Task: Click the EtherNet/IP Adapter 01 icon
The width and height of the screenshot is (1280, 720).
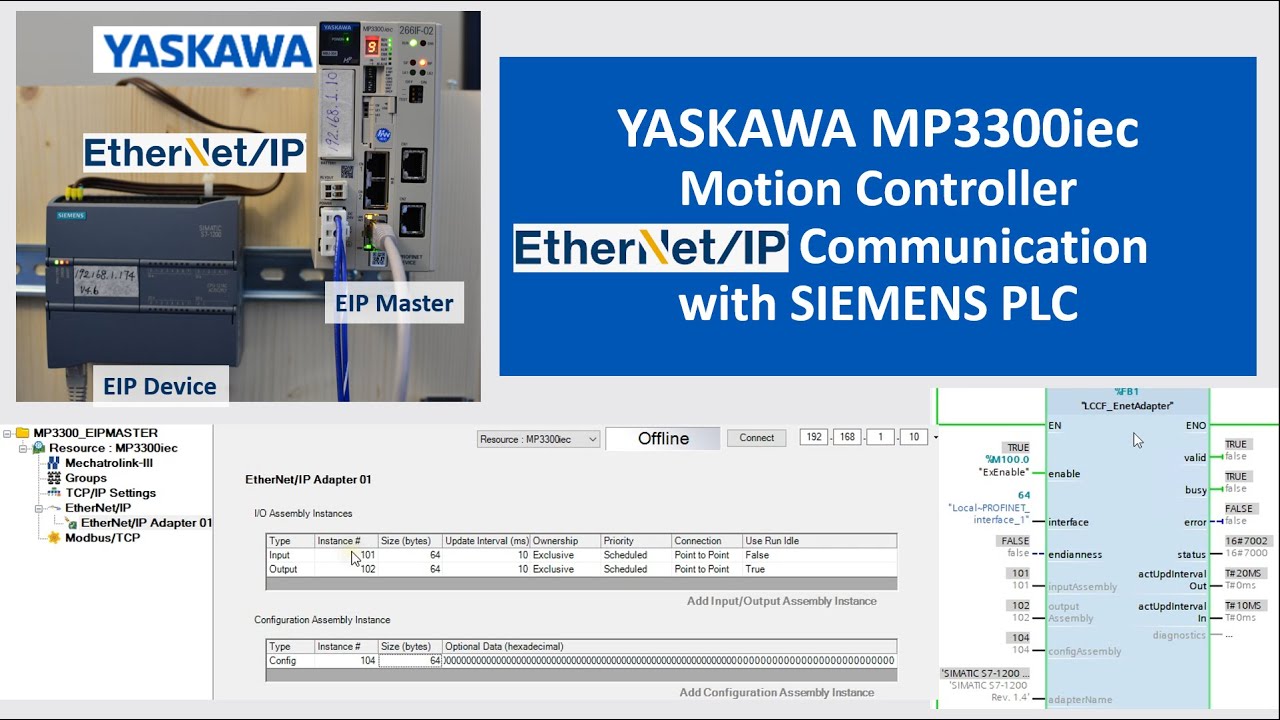Action: 71,523
